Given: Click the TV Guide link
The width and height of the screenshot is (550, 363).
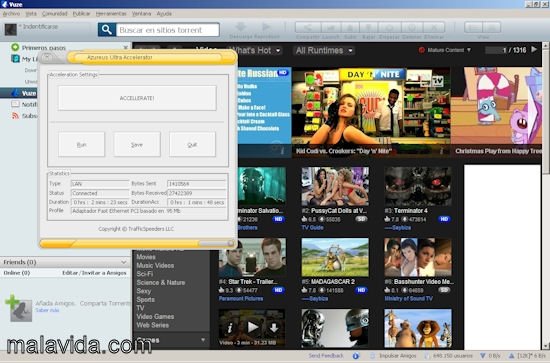Looking at the screenshot, I should [313, 228].
